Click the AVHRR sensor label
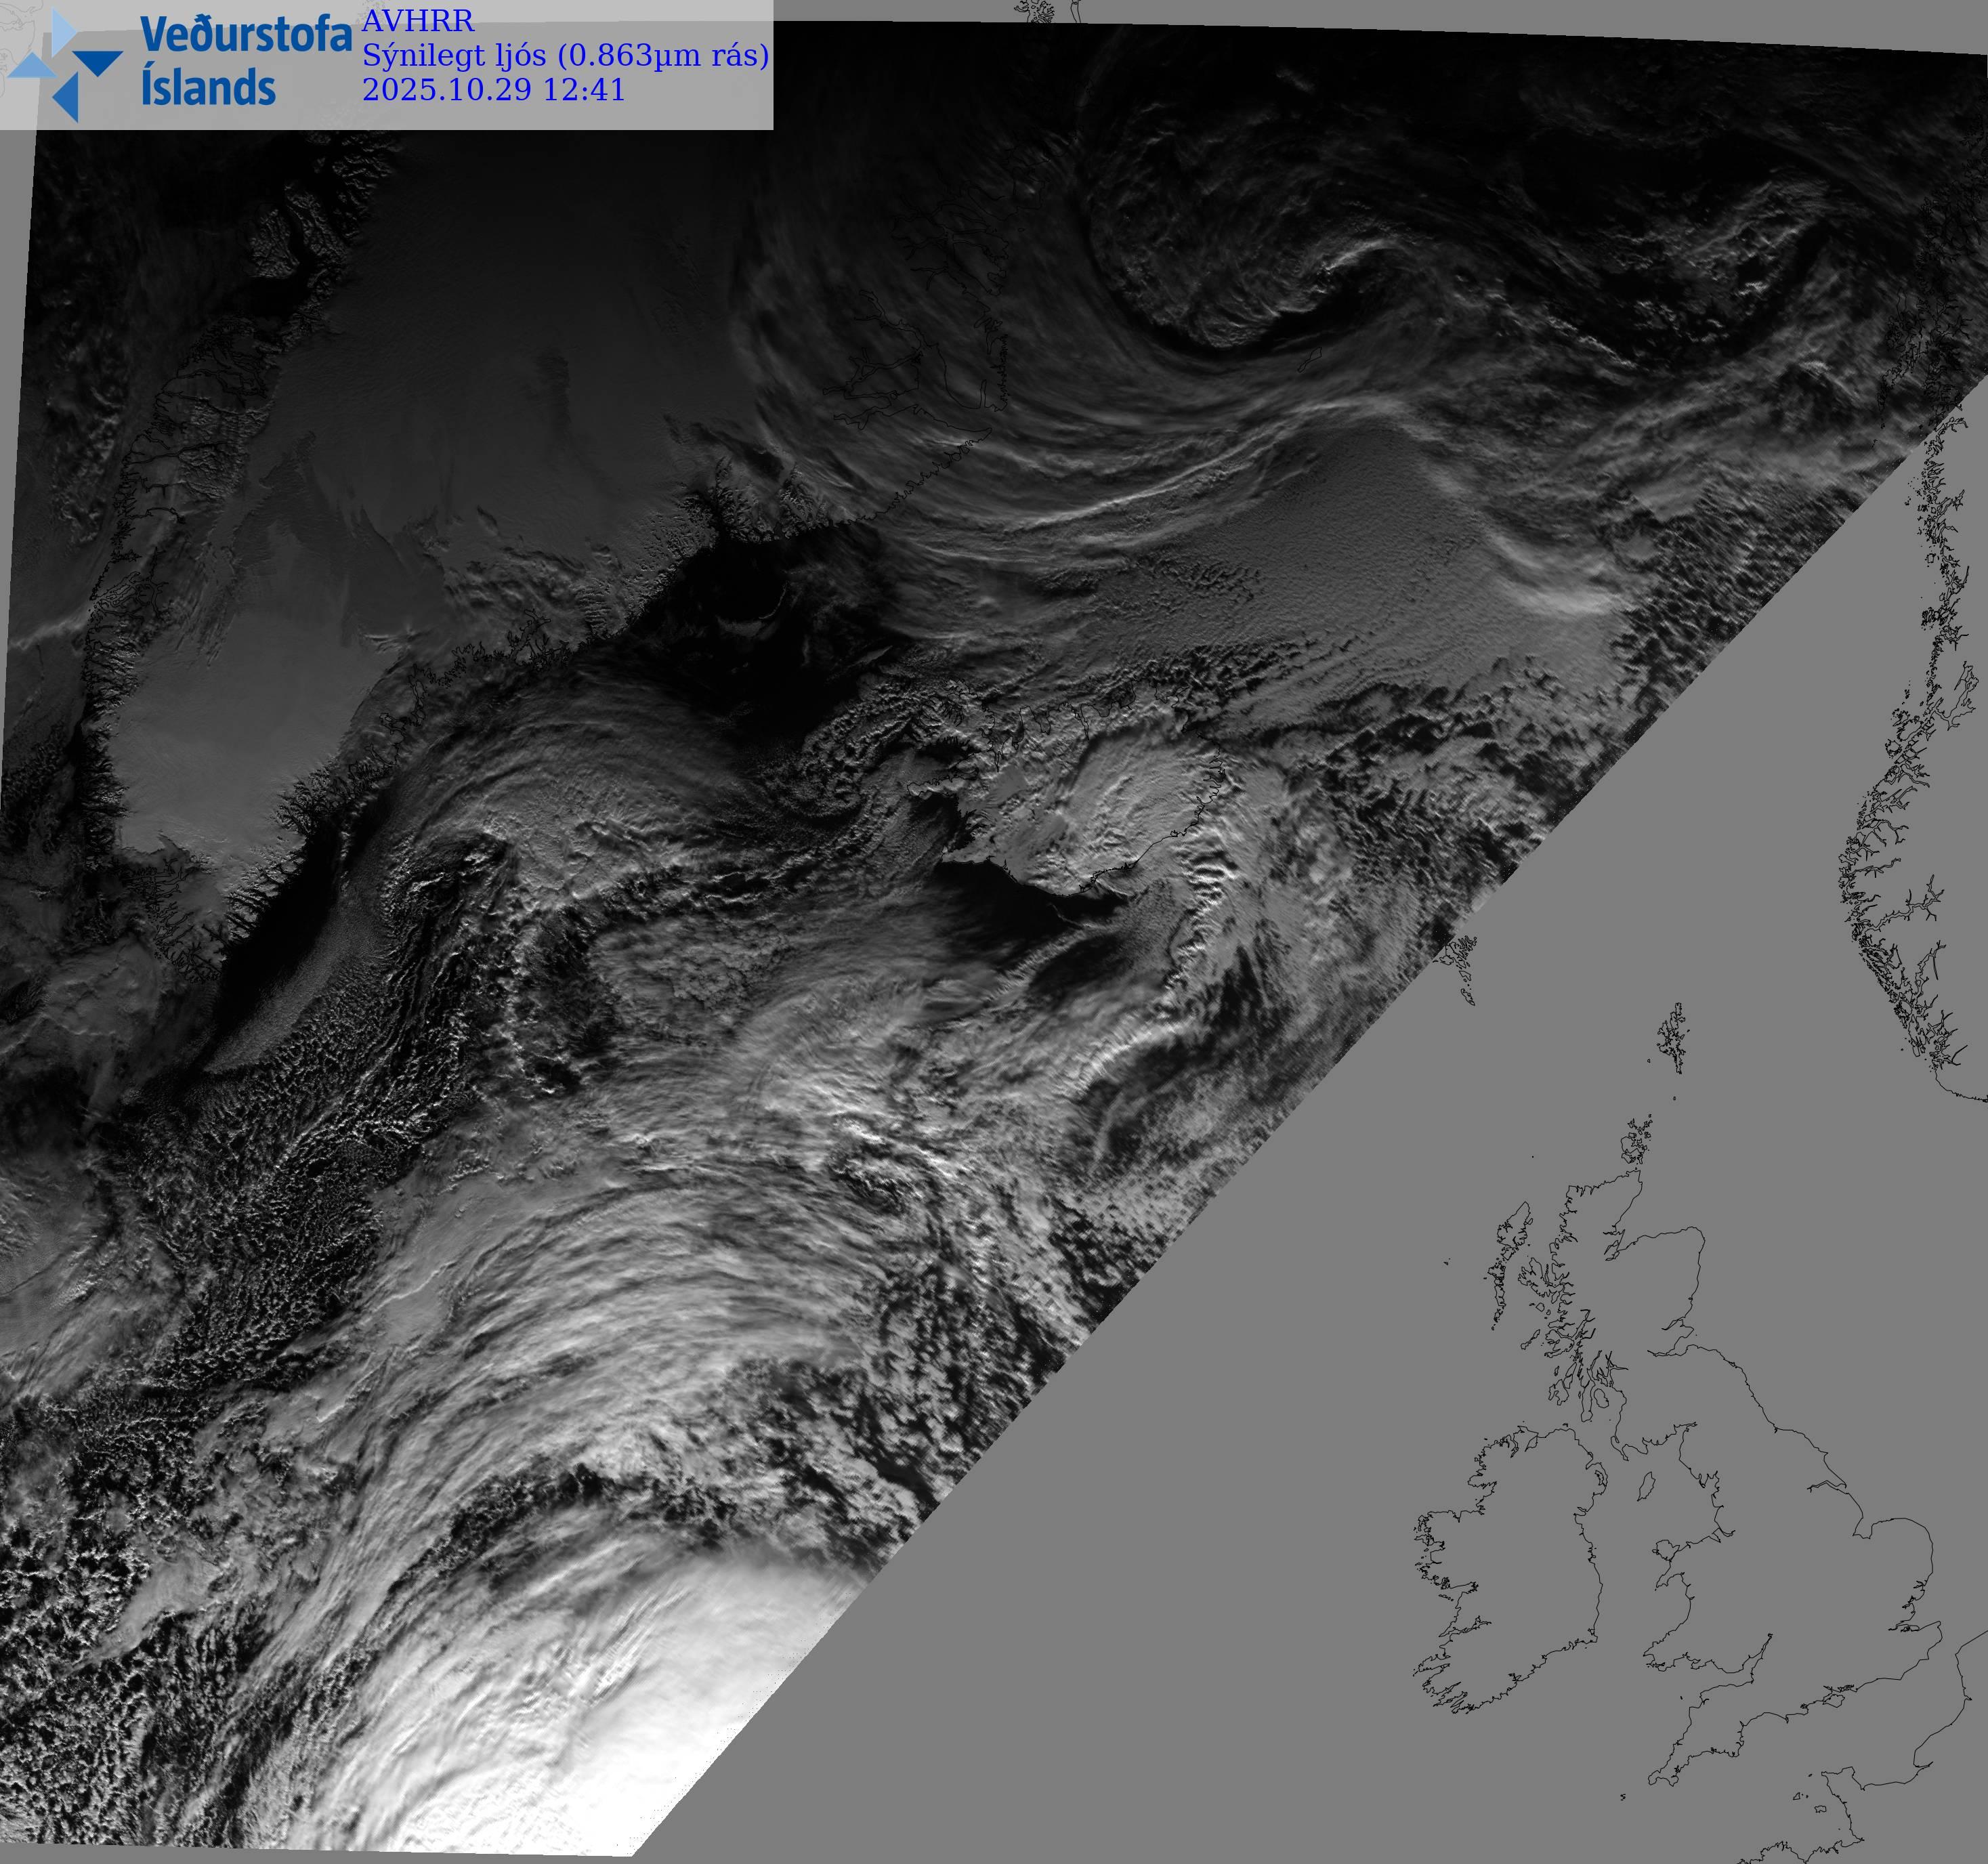1988x1864 pixels. (x=418, y=21)
